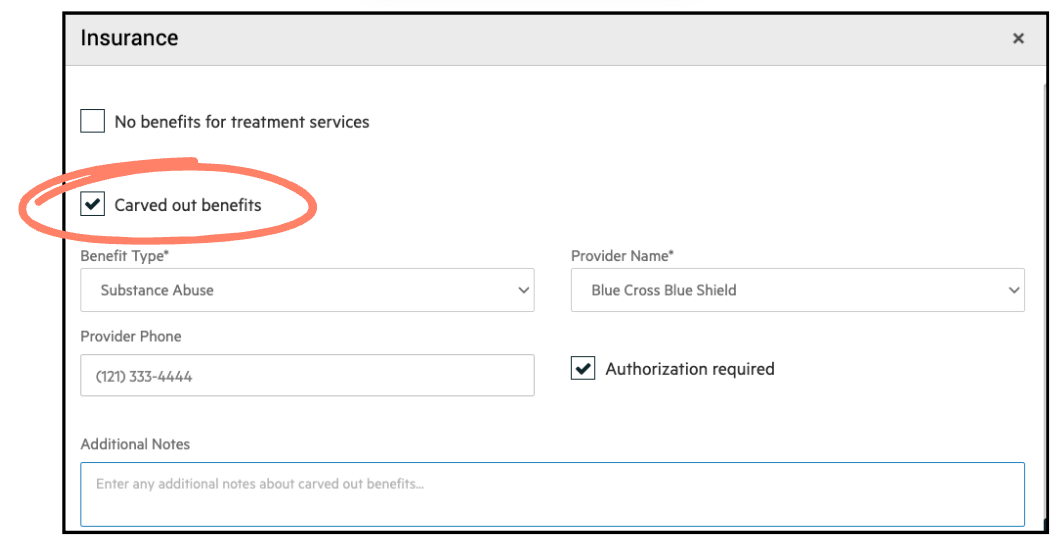Screen dimensions: 1064x539
Task: Toggle the Authorization required checkbox
Action: pos(583,368)
